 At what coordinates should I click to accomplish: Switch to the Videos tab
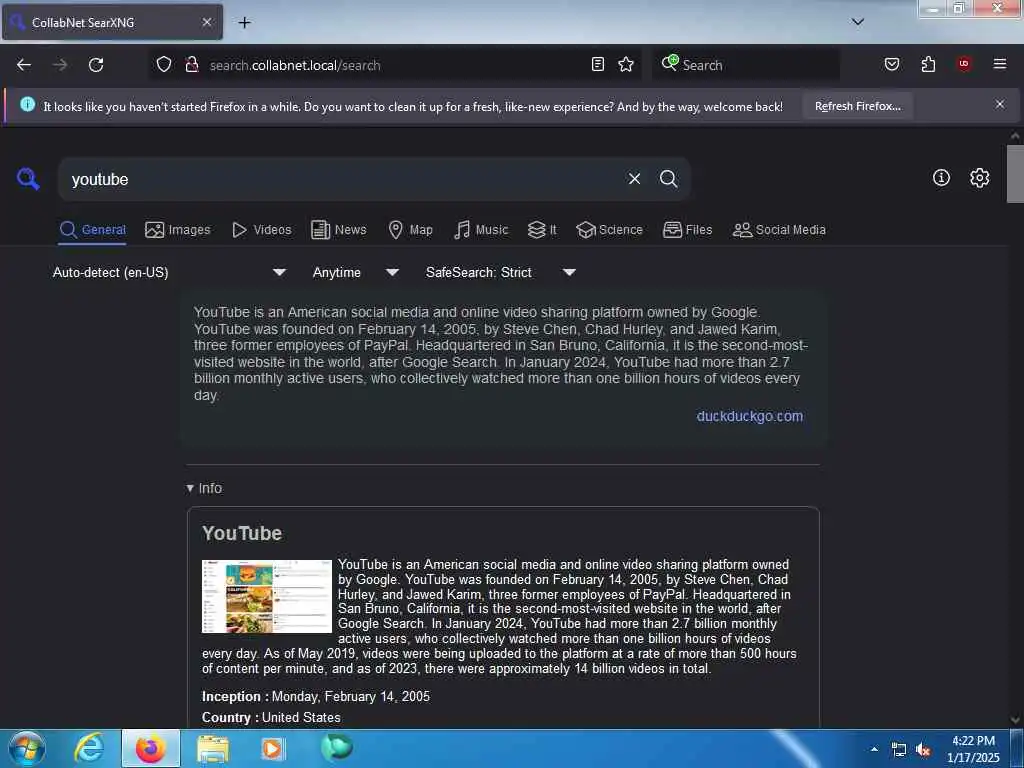pos(261,230)
